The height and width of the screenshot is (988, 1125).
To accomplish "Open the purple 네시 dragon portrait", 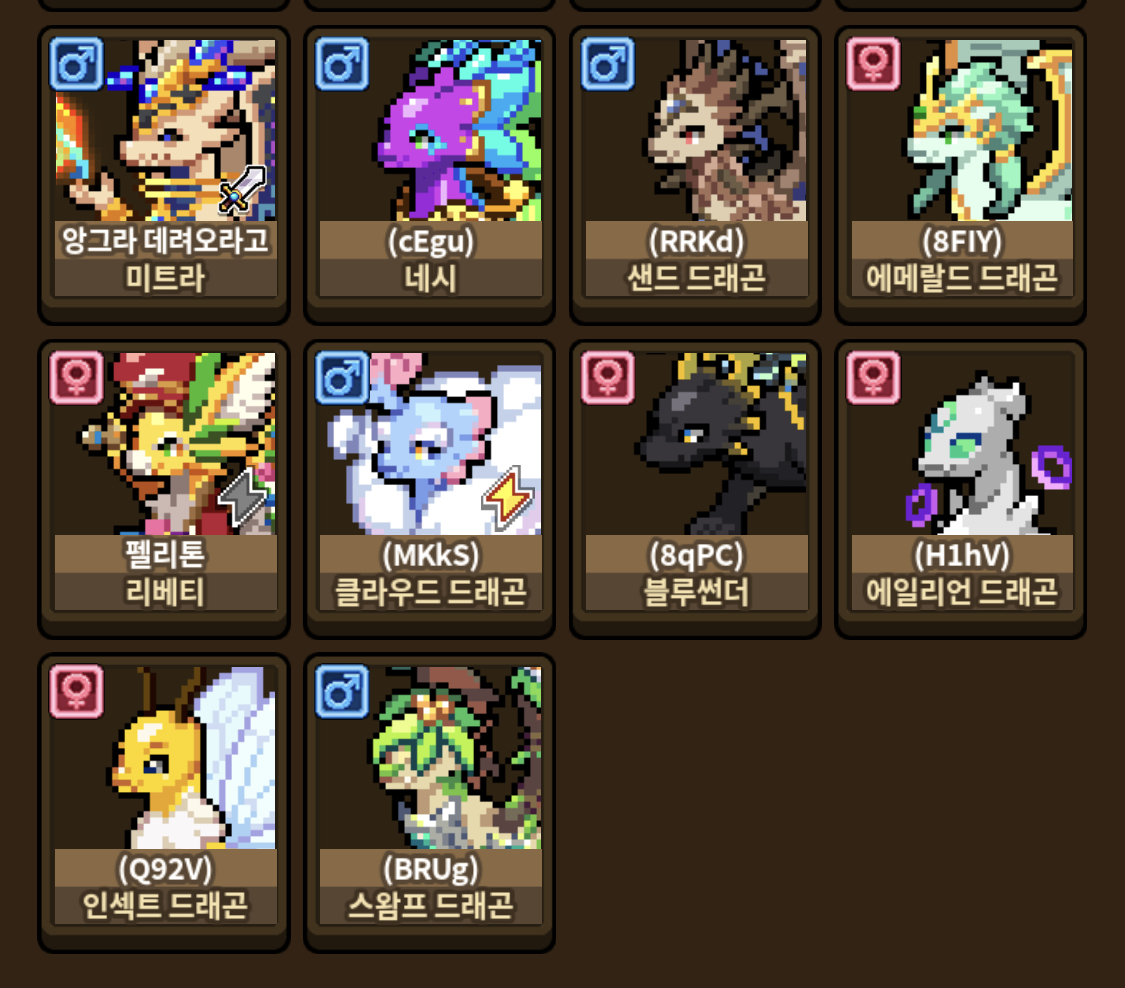I will click(430, 130).
